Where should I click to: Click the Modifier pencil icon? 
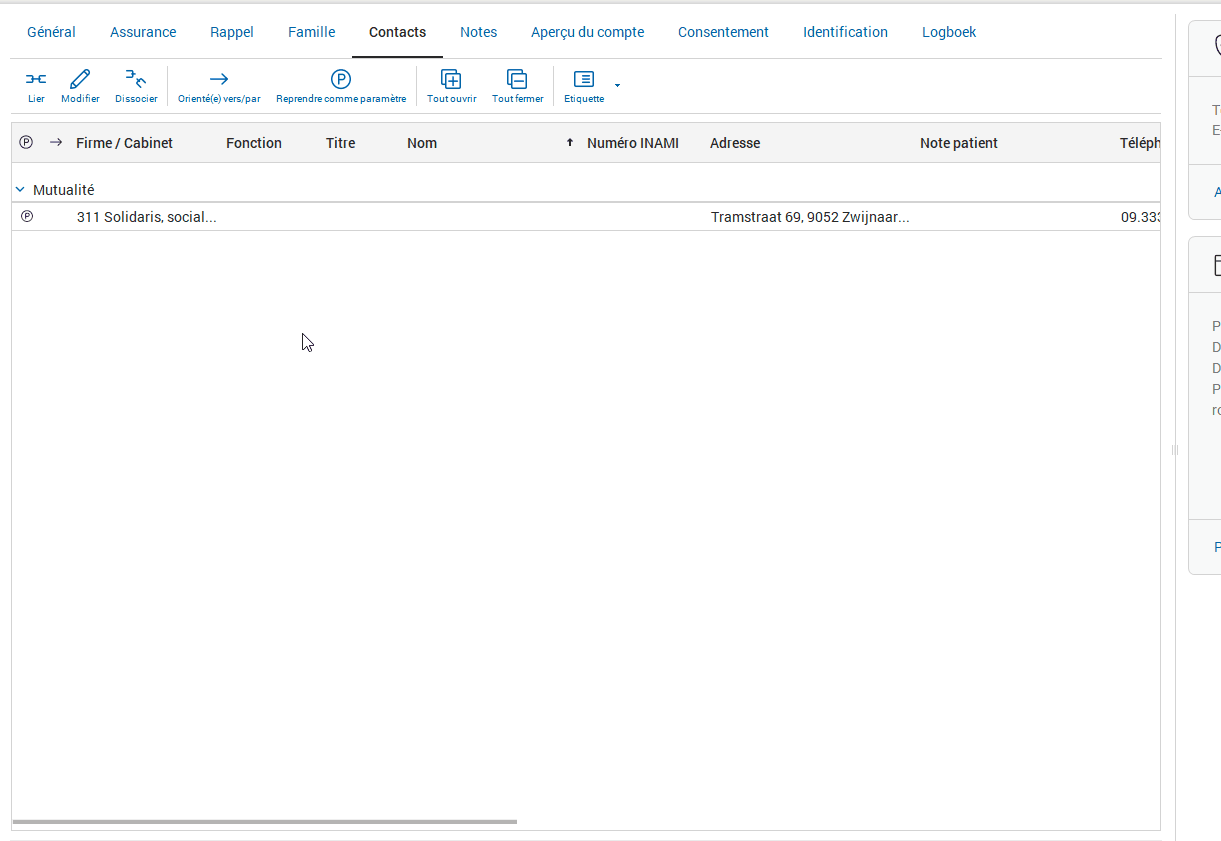(x=80, y=79)
